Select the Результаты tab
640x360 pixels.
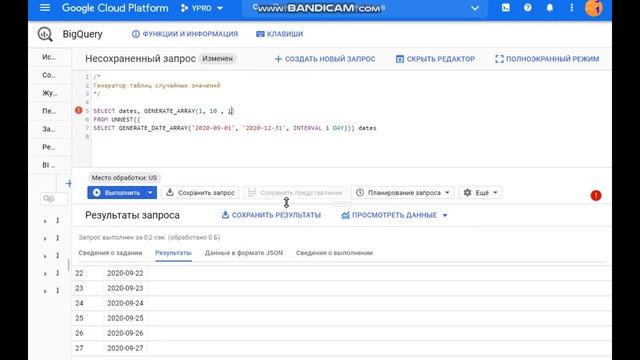tap(173, 253)
